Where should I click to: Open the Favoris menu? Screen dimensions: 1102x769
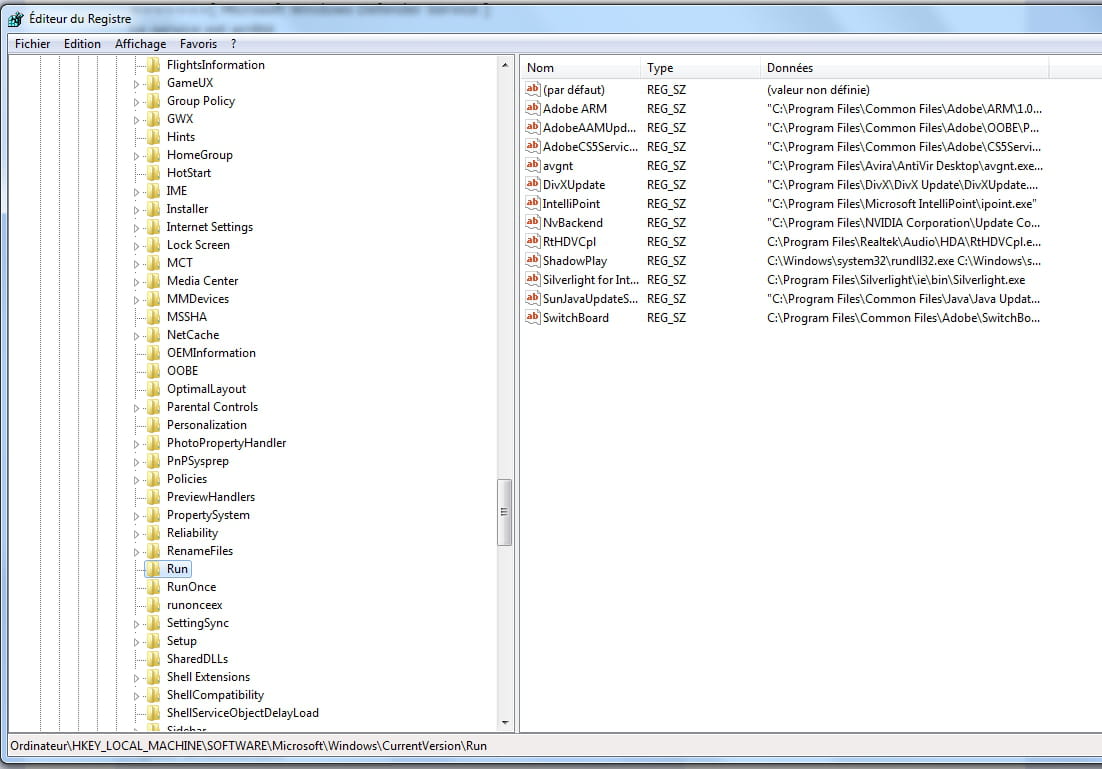point(198,44)
